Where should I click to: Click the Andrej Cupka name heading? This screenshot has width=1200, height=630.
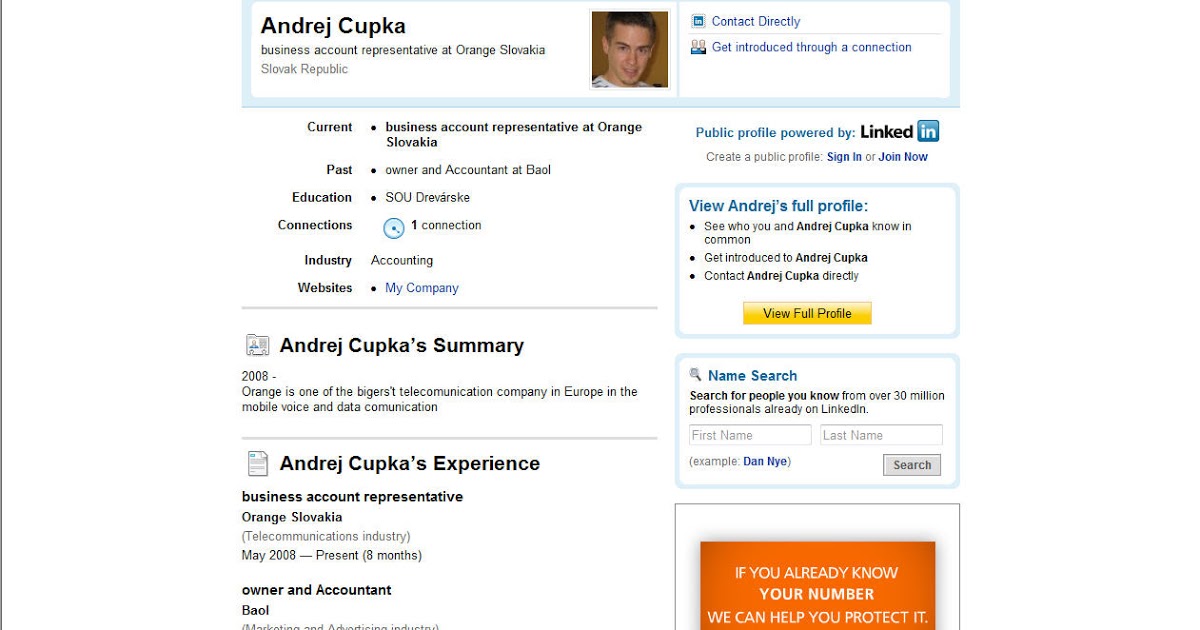[x=333, y=26]
